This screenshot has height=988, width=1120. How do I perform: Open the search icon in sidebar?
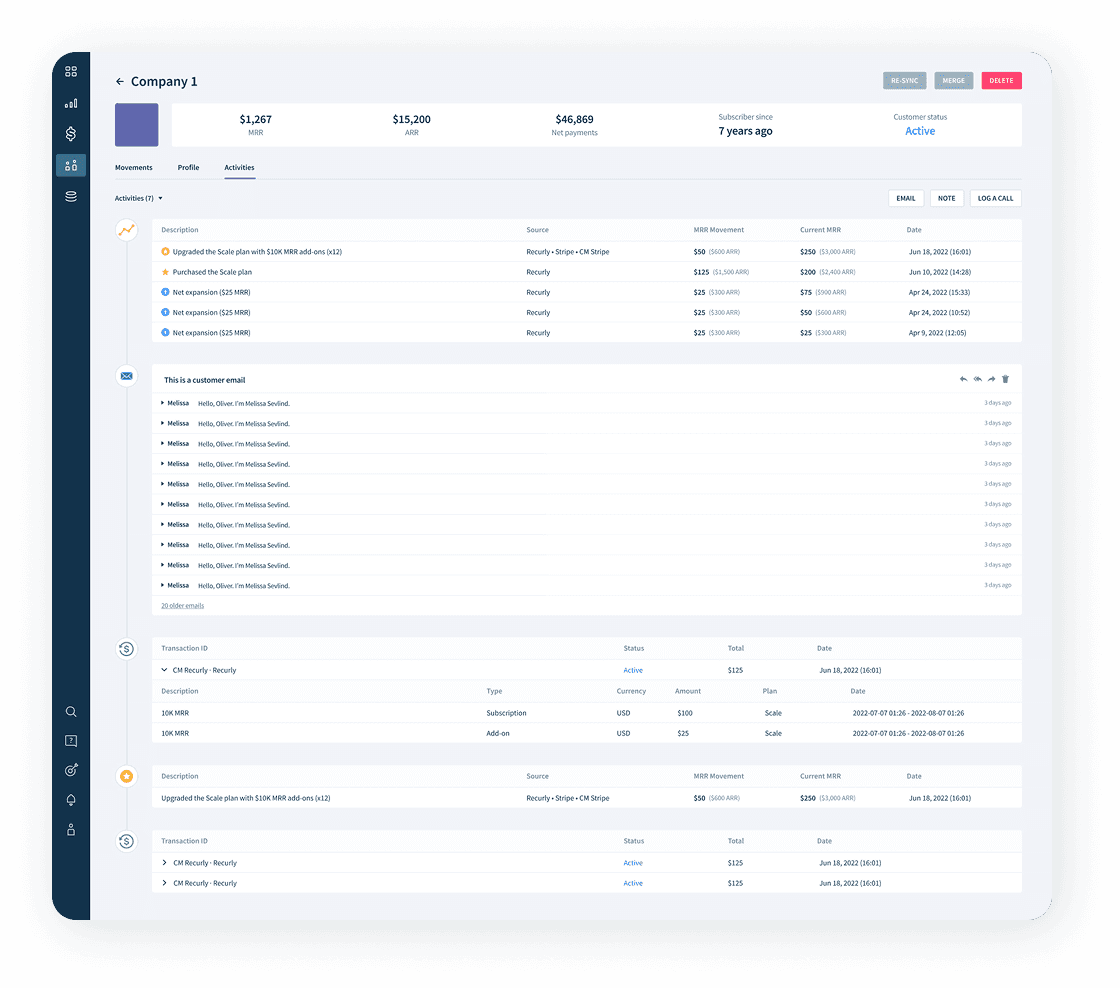click(x=71, y=712)
